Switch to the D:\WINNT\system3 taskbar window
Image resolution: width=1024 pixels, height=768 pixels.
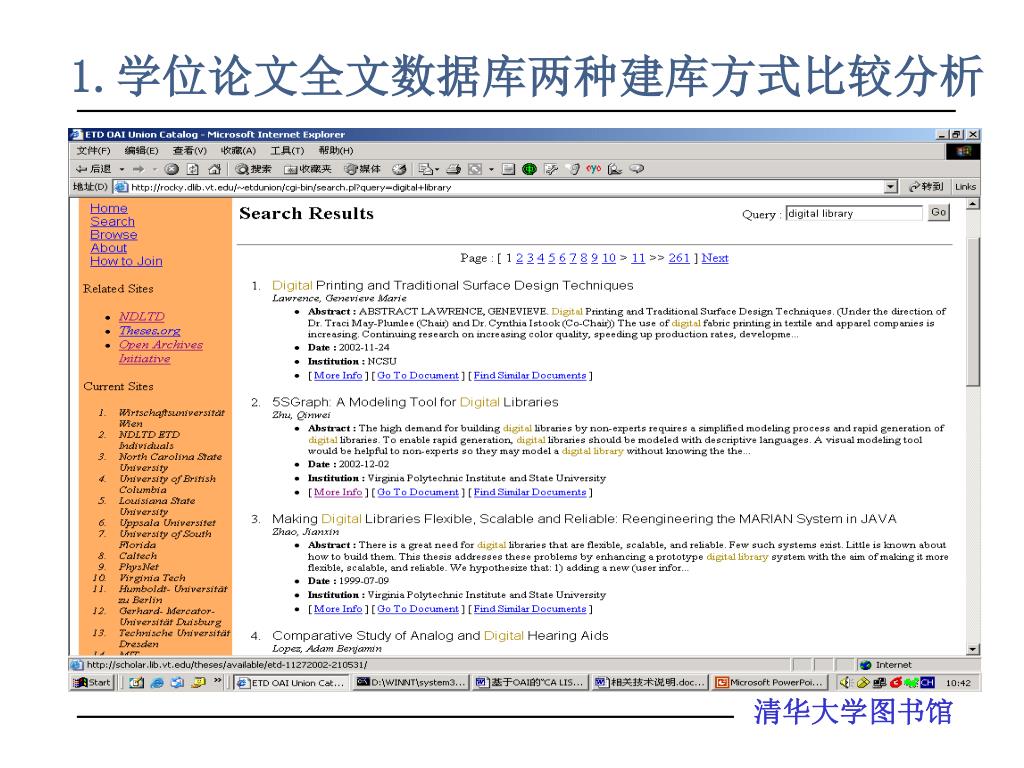pos(411,682)
